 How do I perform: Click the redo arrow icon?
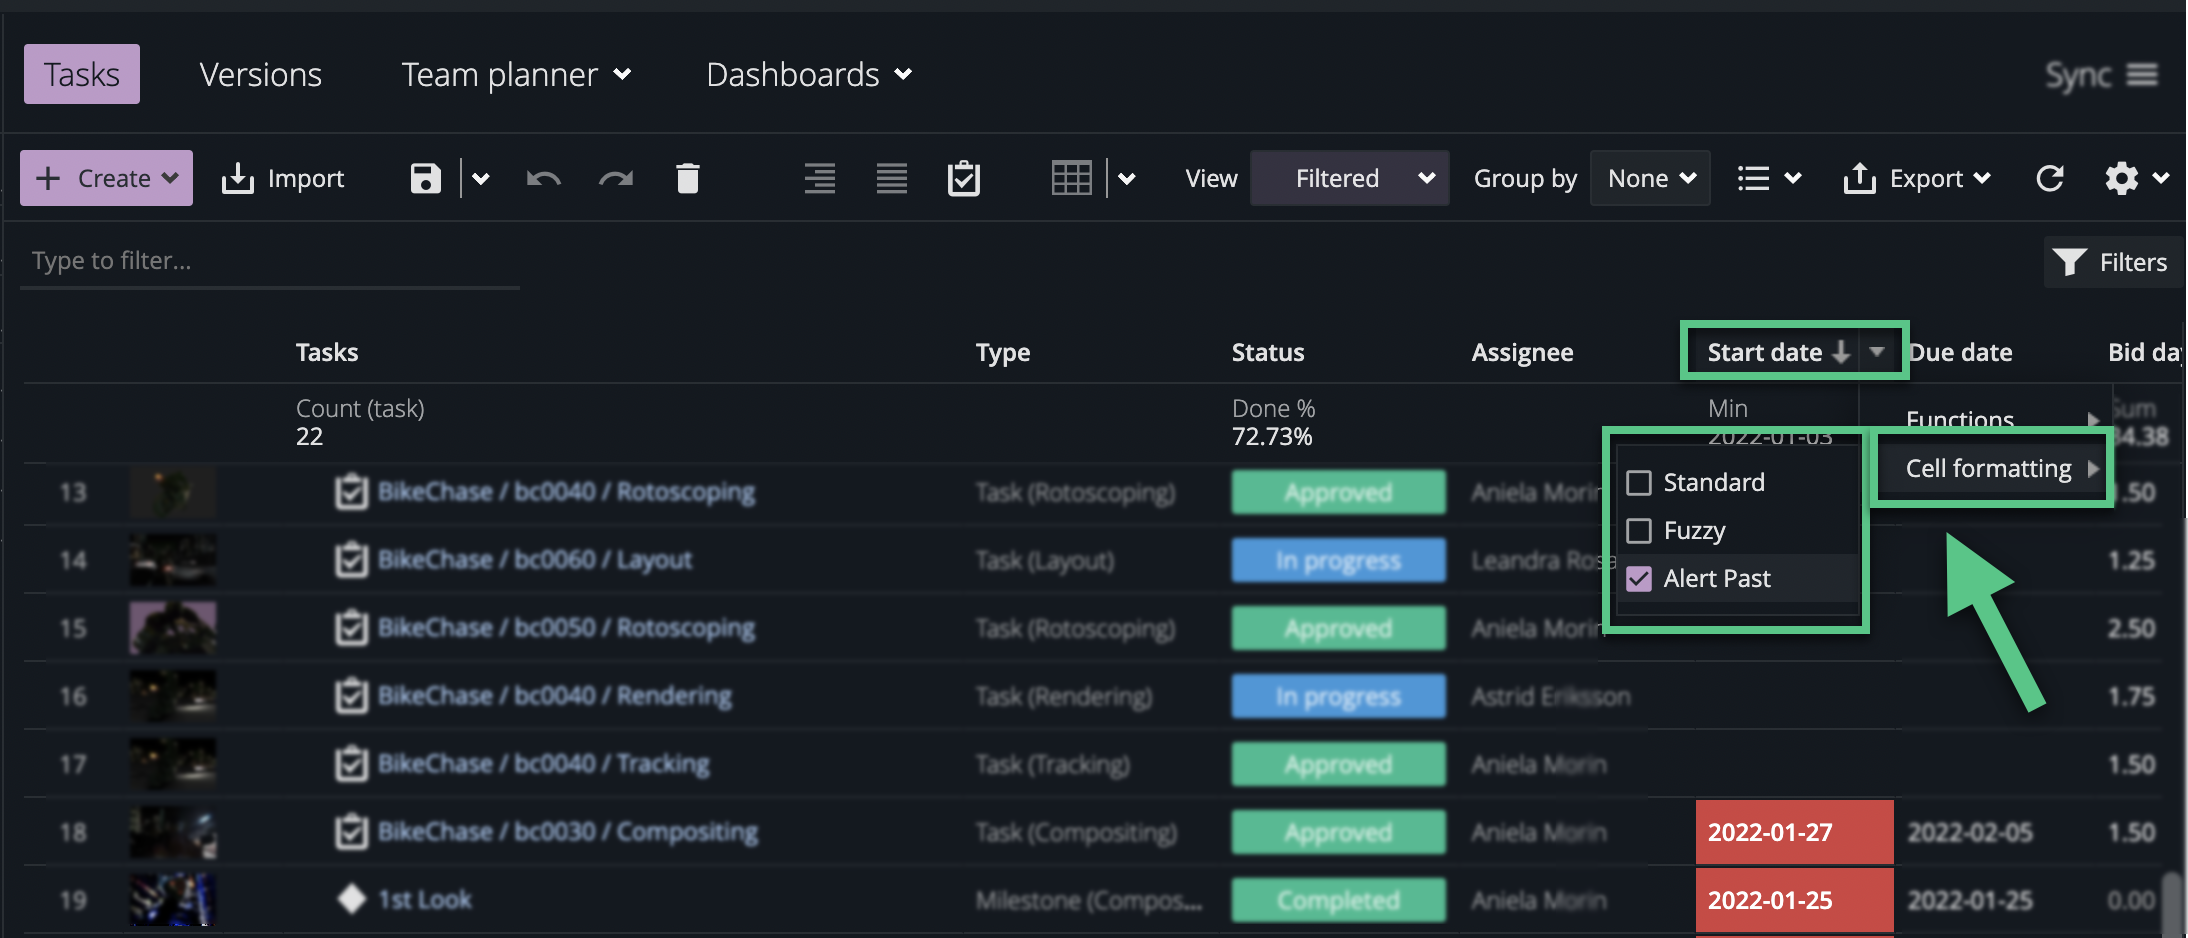tap(616, 178)
